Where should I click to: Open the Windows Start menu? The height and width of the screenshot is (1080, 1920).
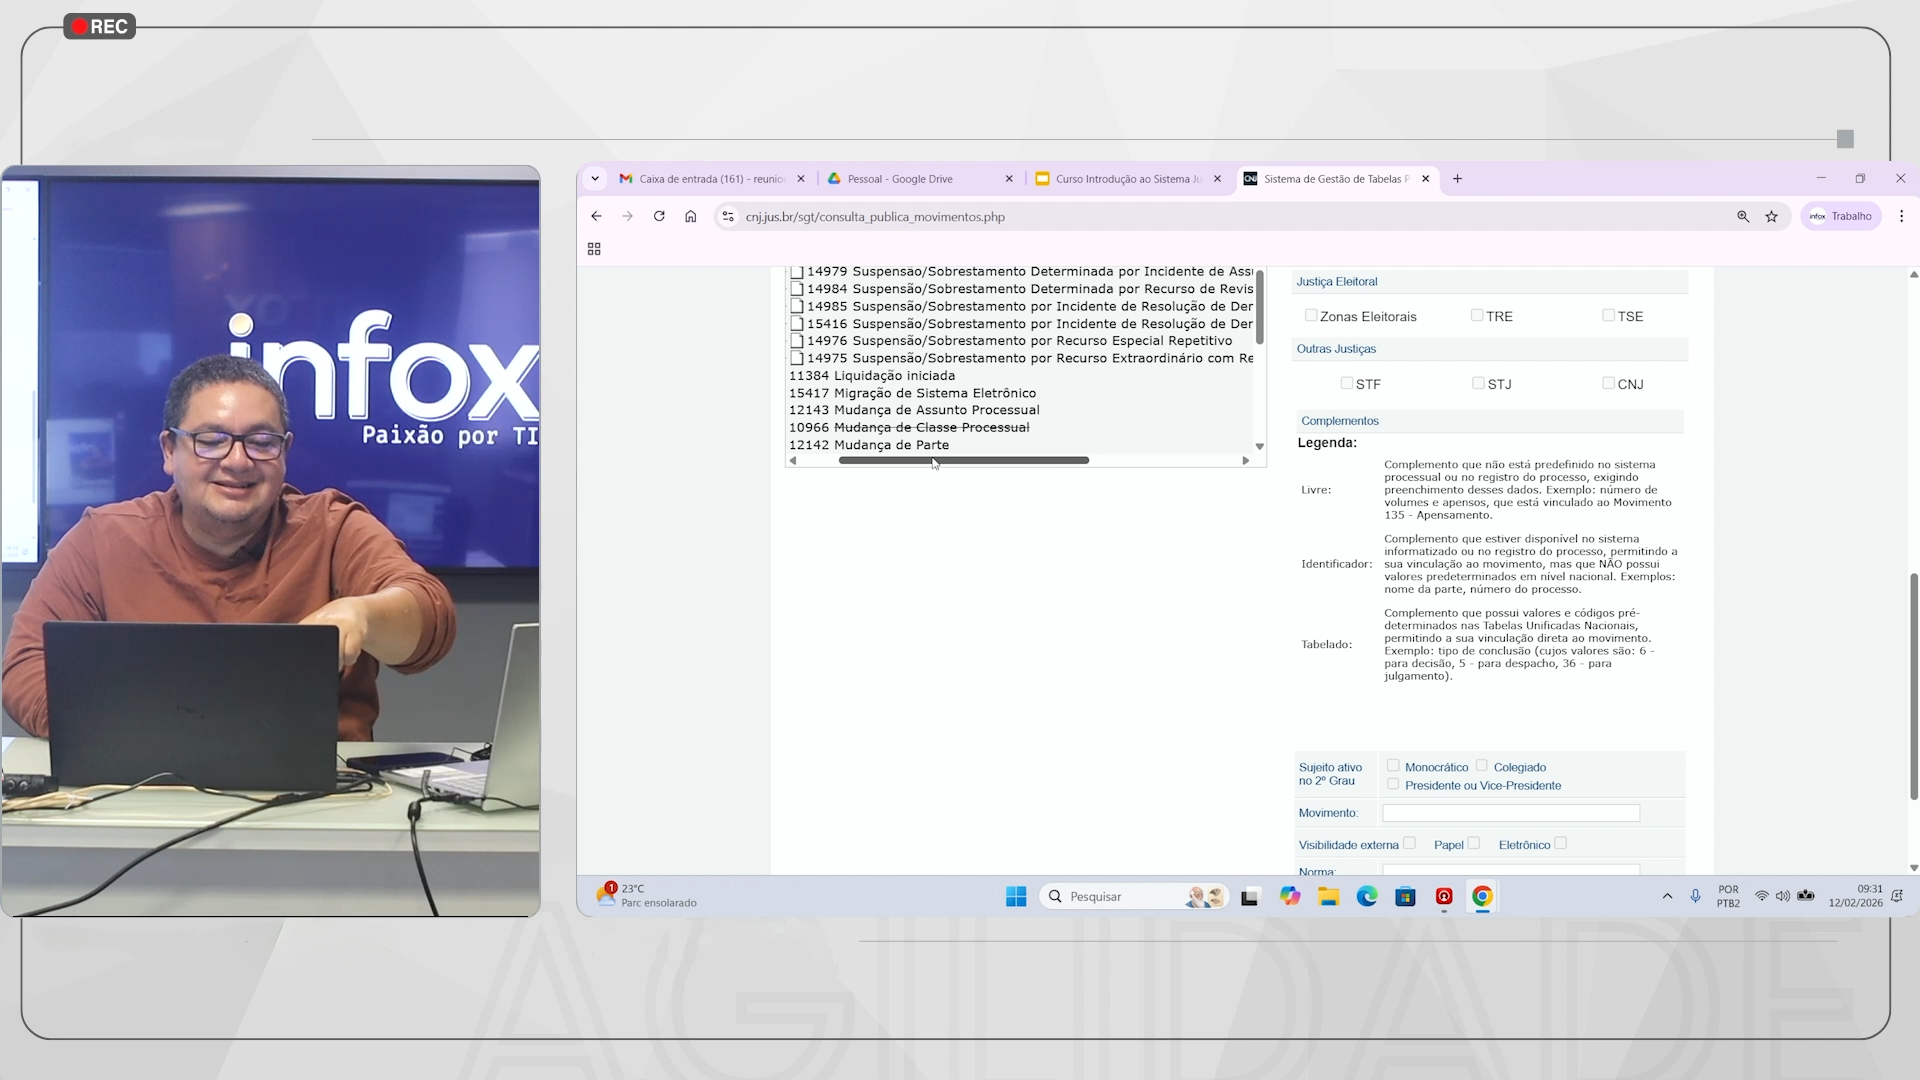coord(1016,897)
